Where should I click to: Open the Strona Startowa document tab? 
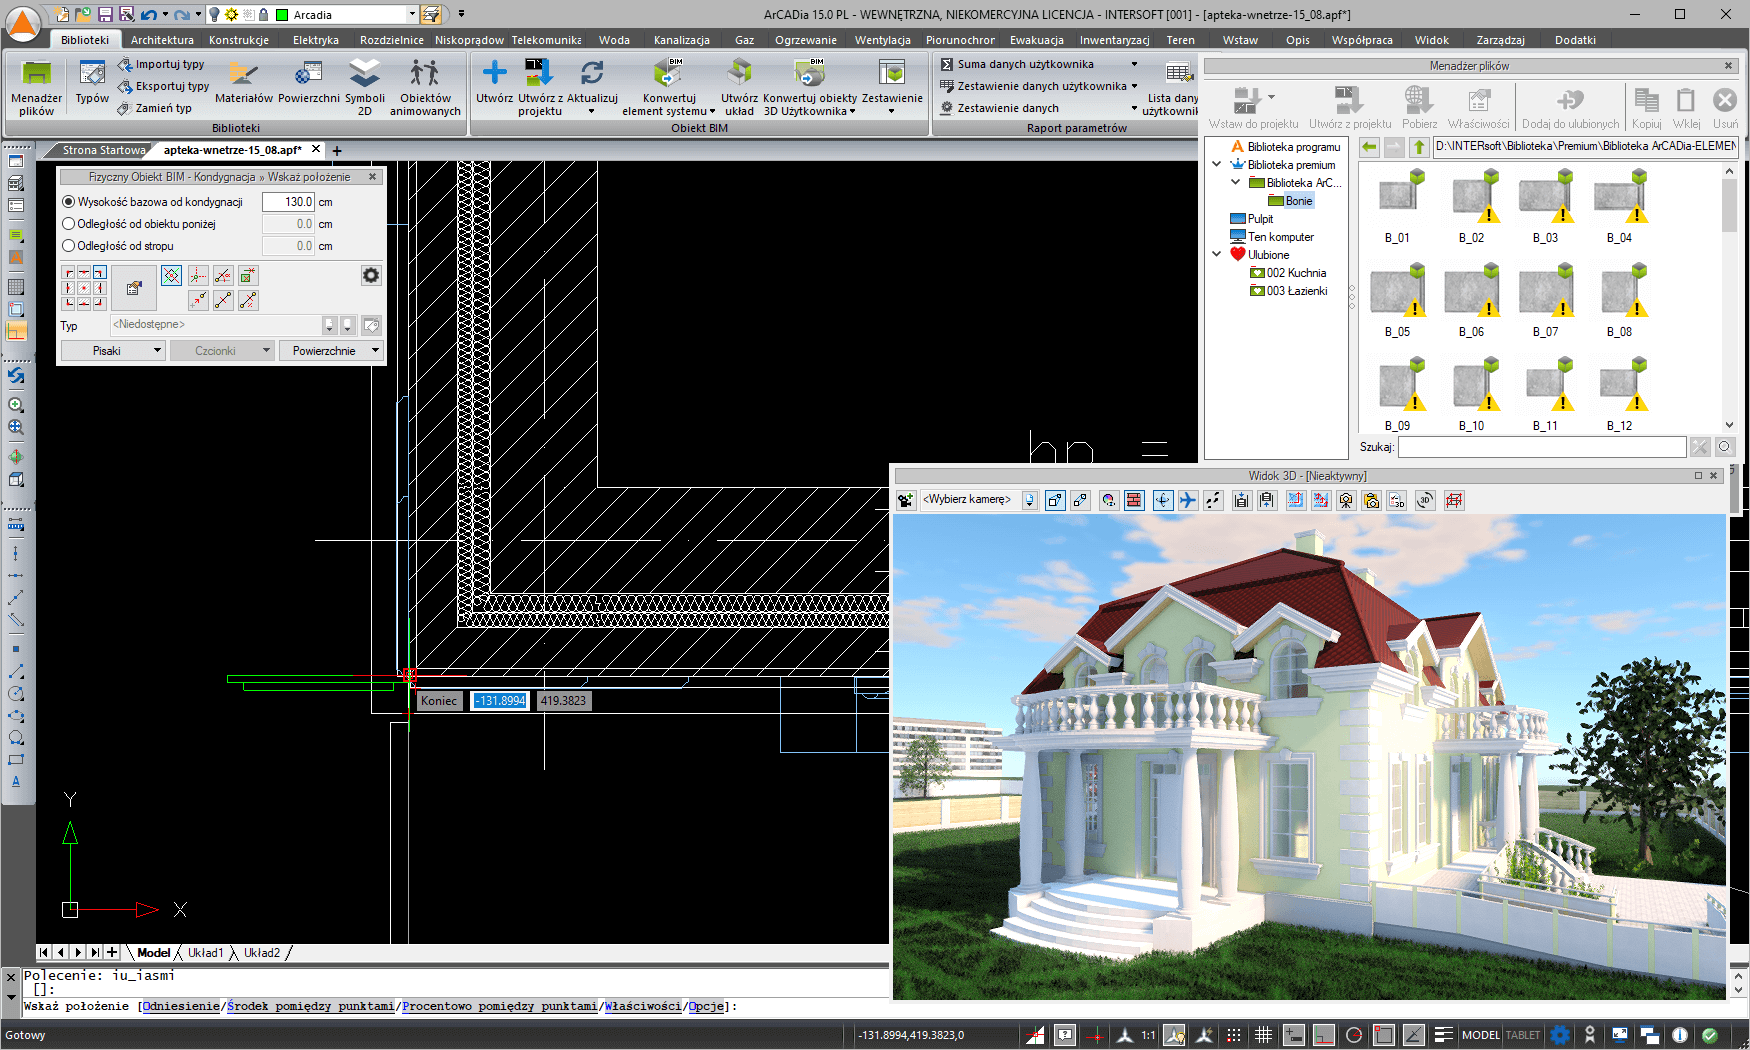coord(104,150)
